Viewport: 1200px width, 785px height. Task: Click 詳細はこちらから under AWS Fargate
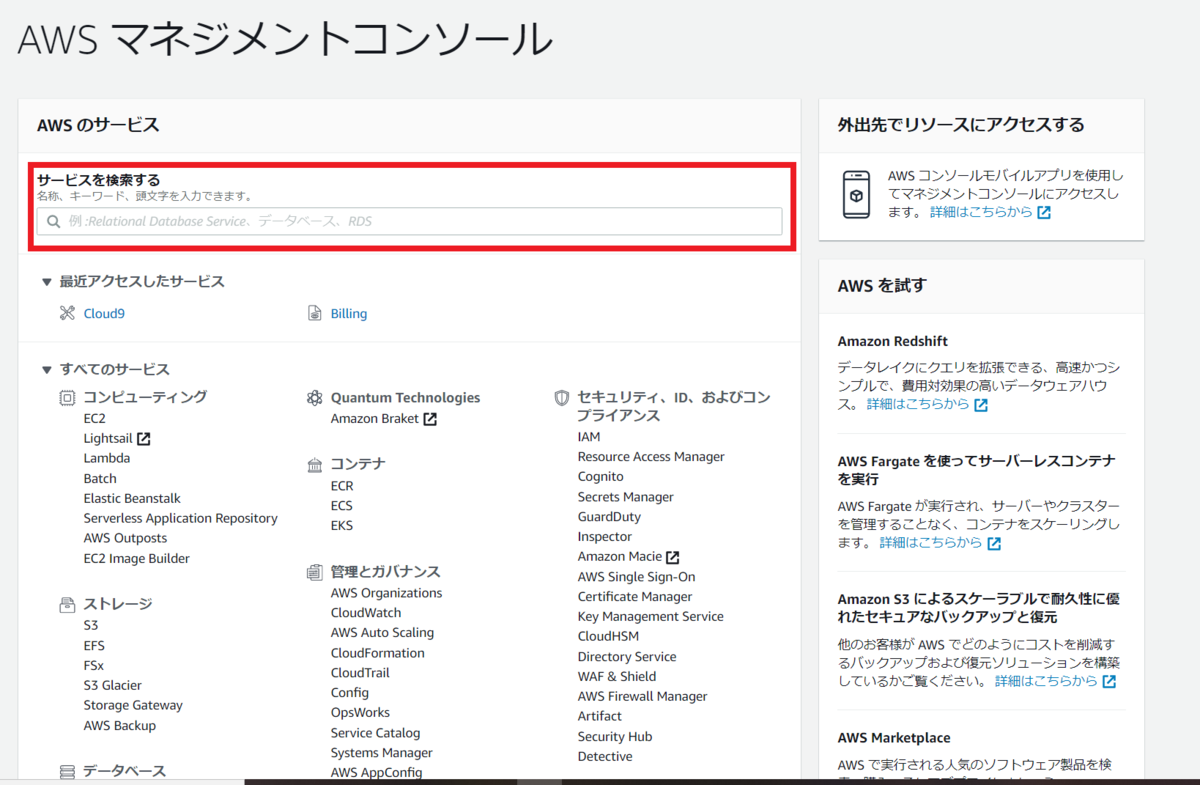point(931,542)
